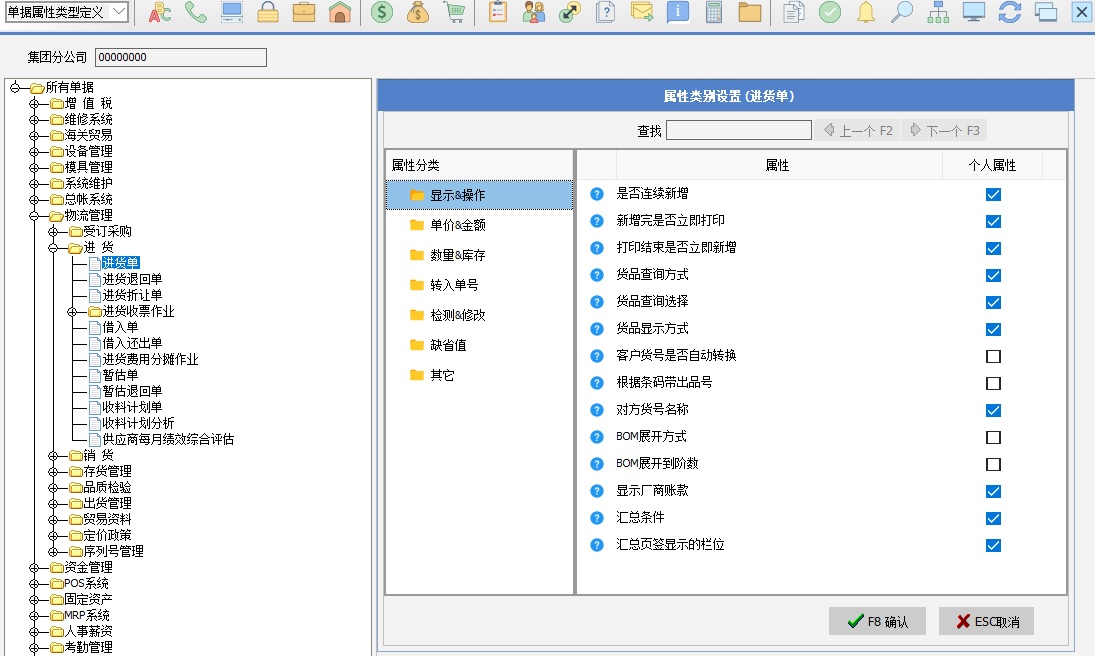Click the blue refresh arrows icon
Viewport: 1095px width, 656px height.
[x=1010, y=12]
